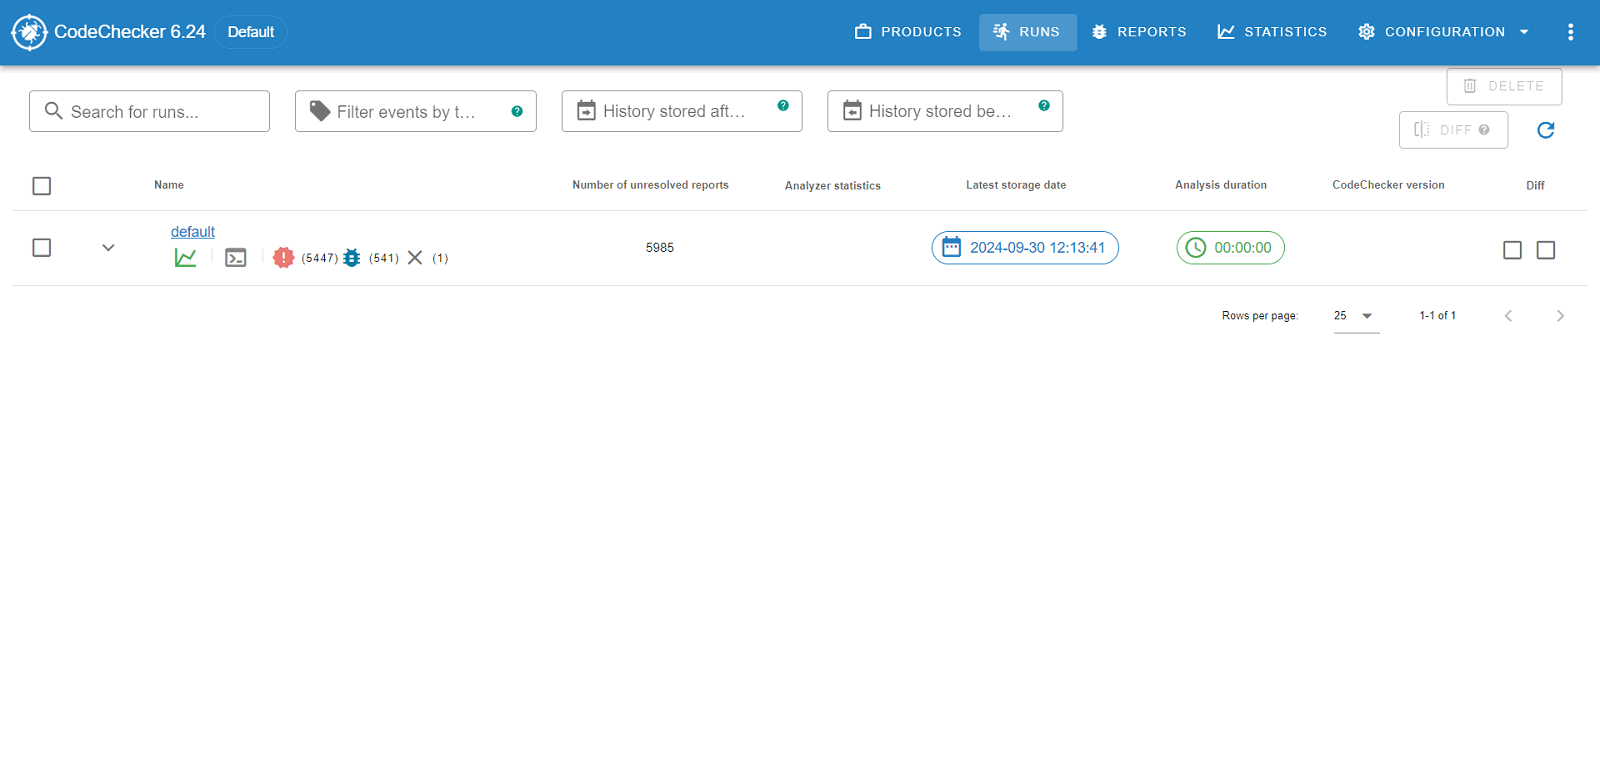Select the default run checkbox

pyautogui.click(x=42, y=248)
